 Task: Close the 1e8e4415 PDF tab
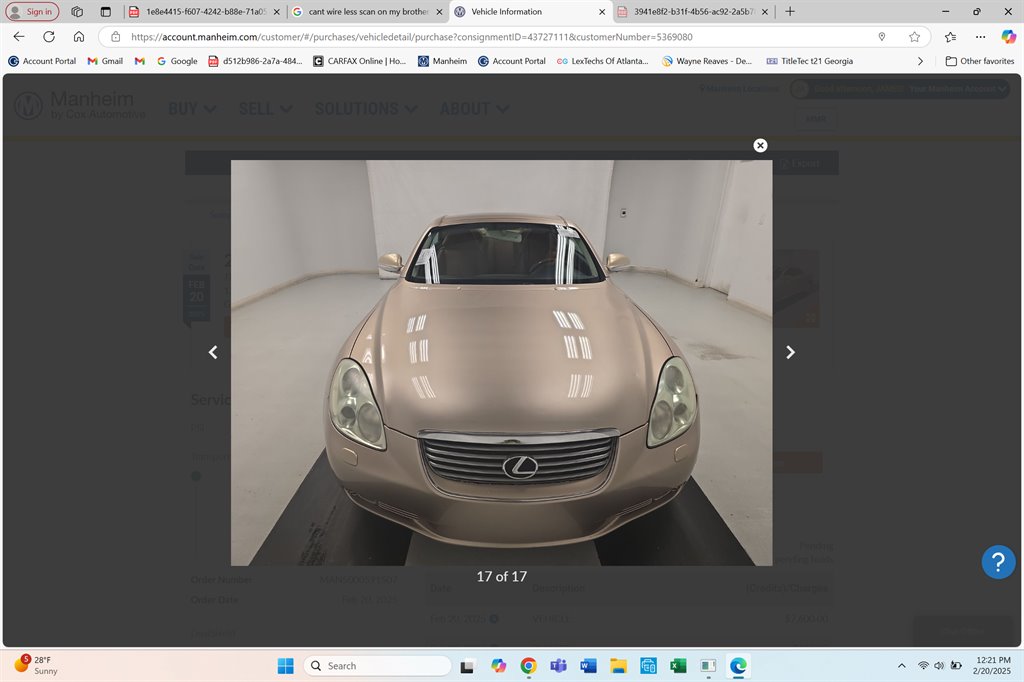tap(276, 12)
